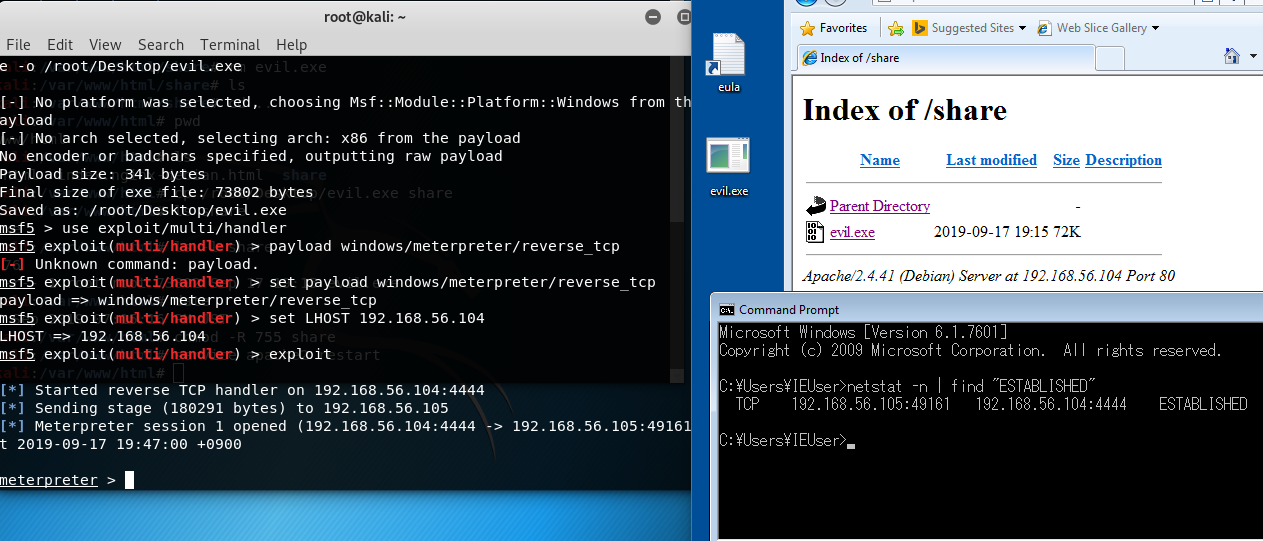Minimize the root@kali terminal window

653,17
